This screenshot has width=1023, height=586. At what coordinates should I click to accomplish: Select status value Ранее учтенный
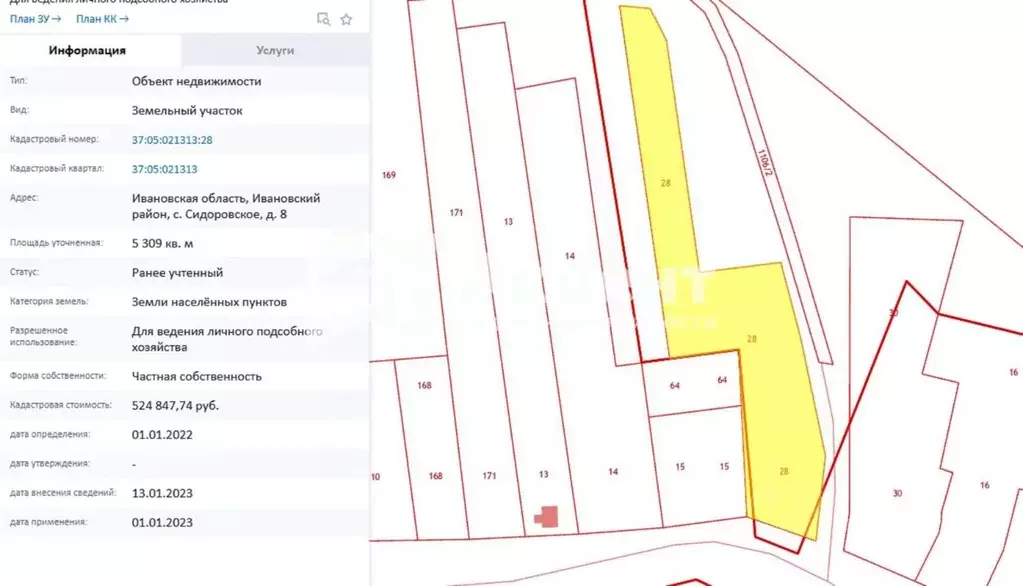click(177, 273)
